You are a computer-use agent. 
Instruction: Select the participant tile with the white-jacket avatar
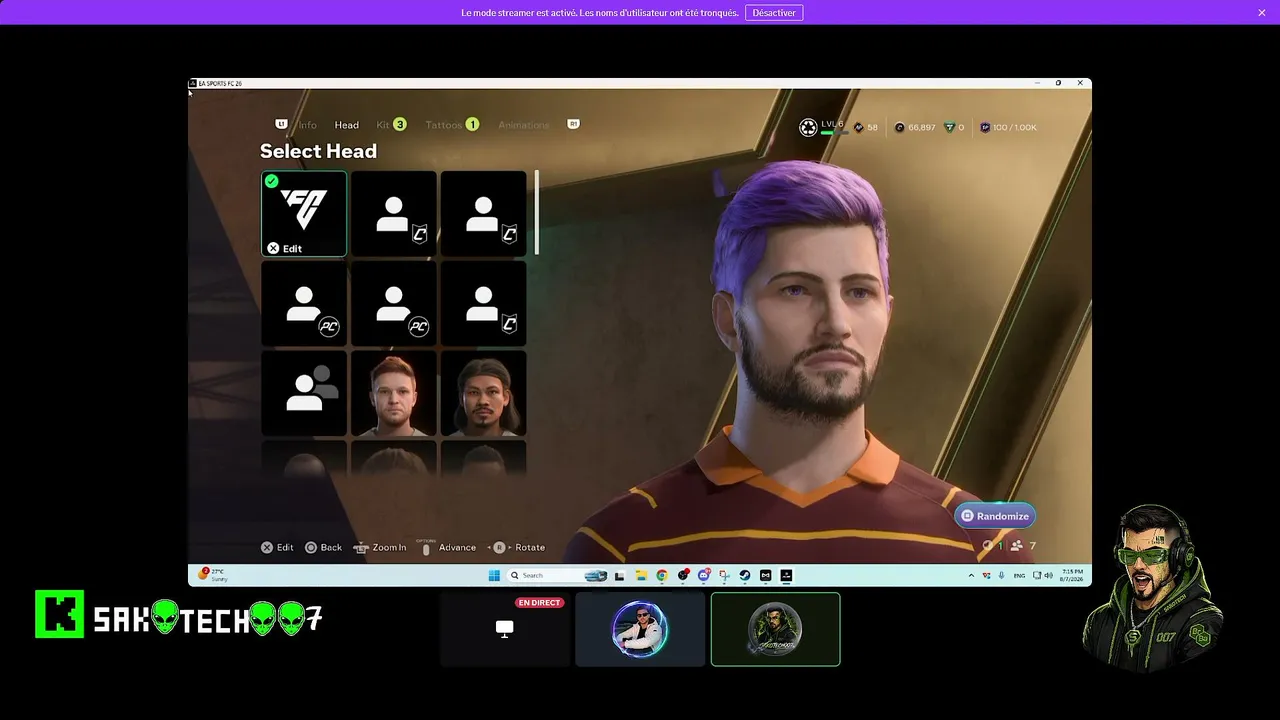tap(640, 629)
